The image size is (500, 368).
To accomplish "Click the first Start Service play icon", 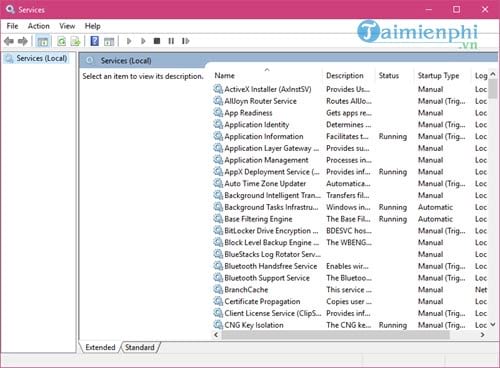I will point(129,41).
